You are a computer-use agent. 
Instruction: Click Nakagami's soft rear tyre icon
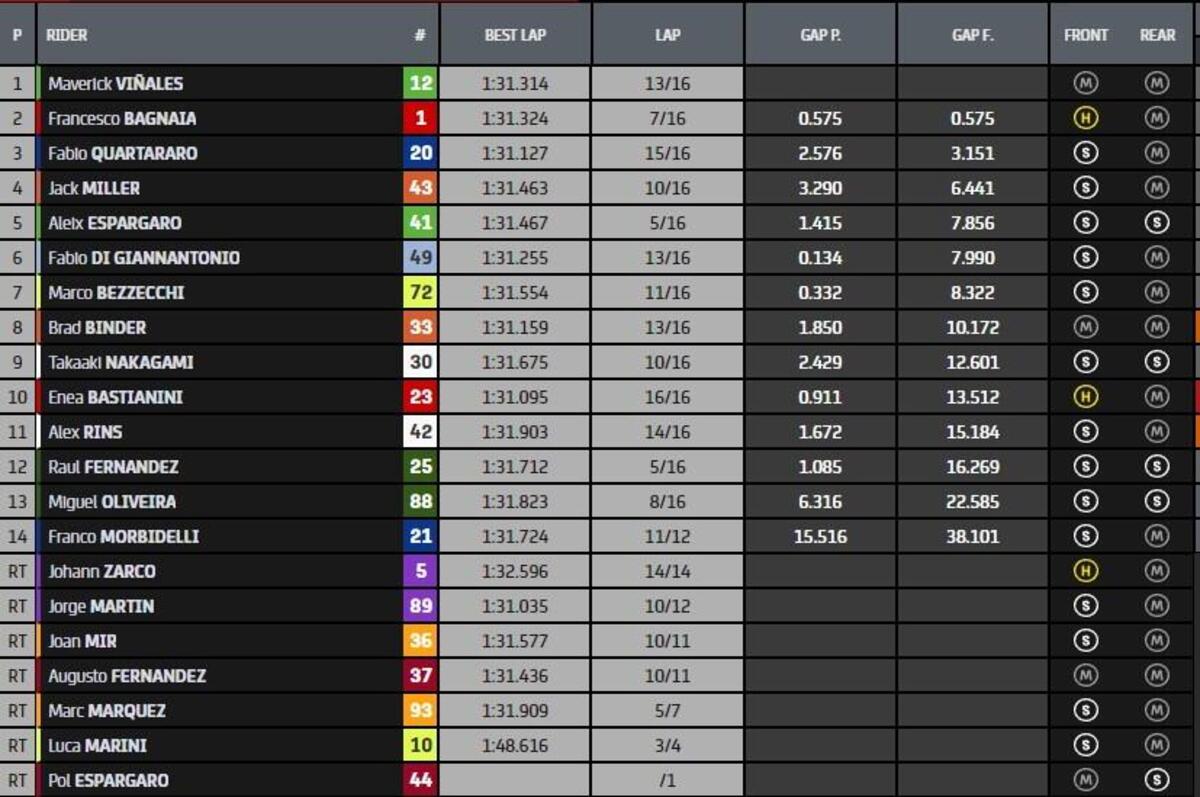click(x=1157, y=362)
